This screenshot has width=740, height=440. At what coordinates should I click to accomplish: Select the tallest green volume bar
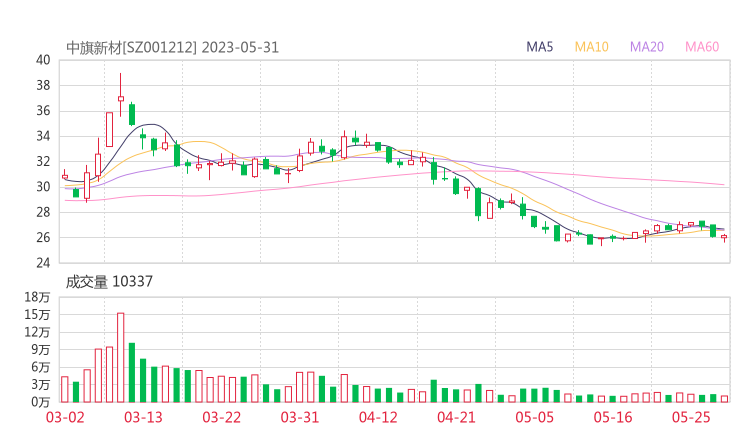[x=132, y=372]
